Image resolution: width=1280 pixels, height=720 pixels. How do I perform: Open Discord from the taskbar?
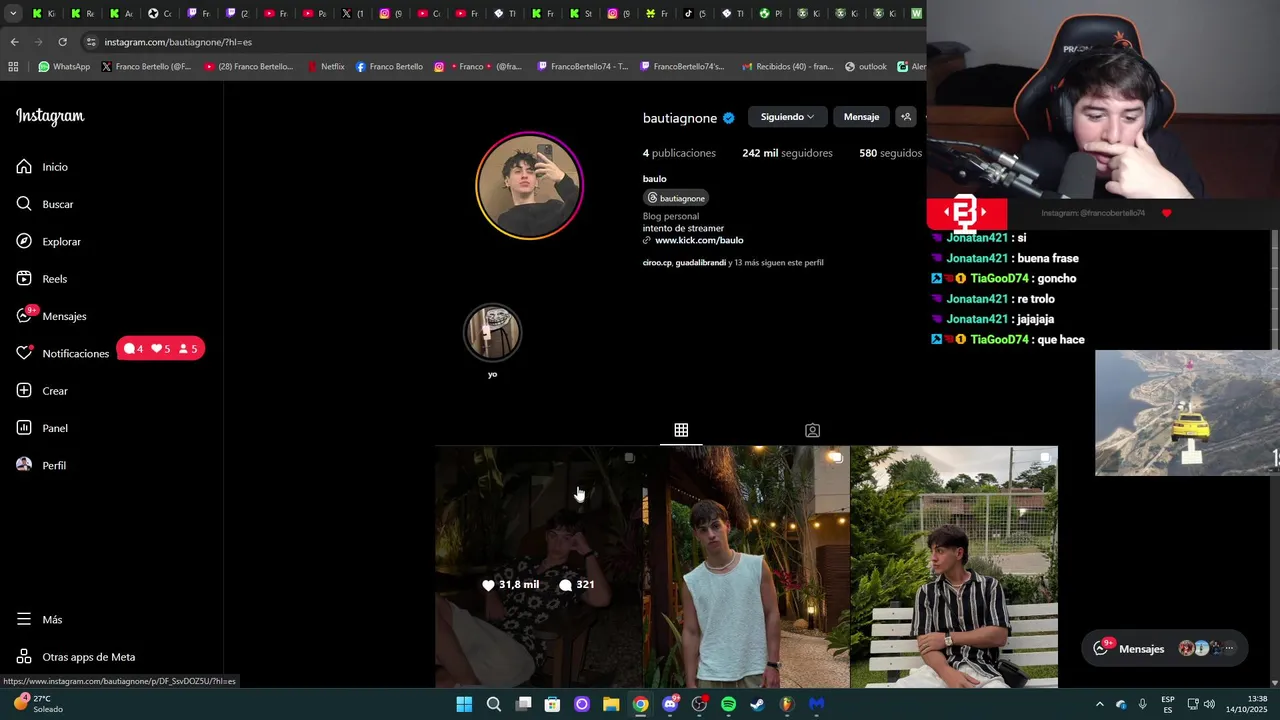pyautogui.click(x=670, y=704)
